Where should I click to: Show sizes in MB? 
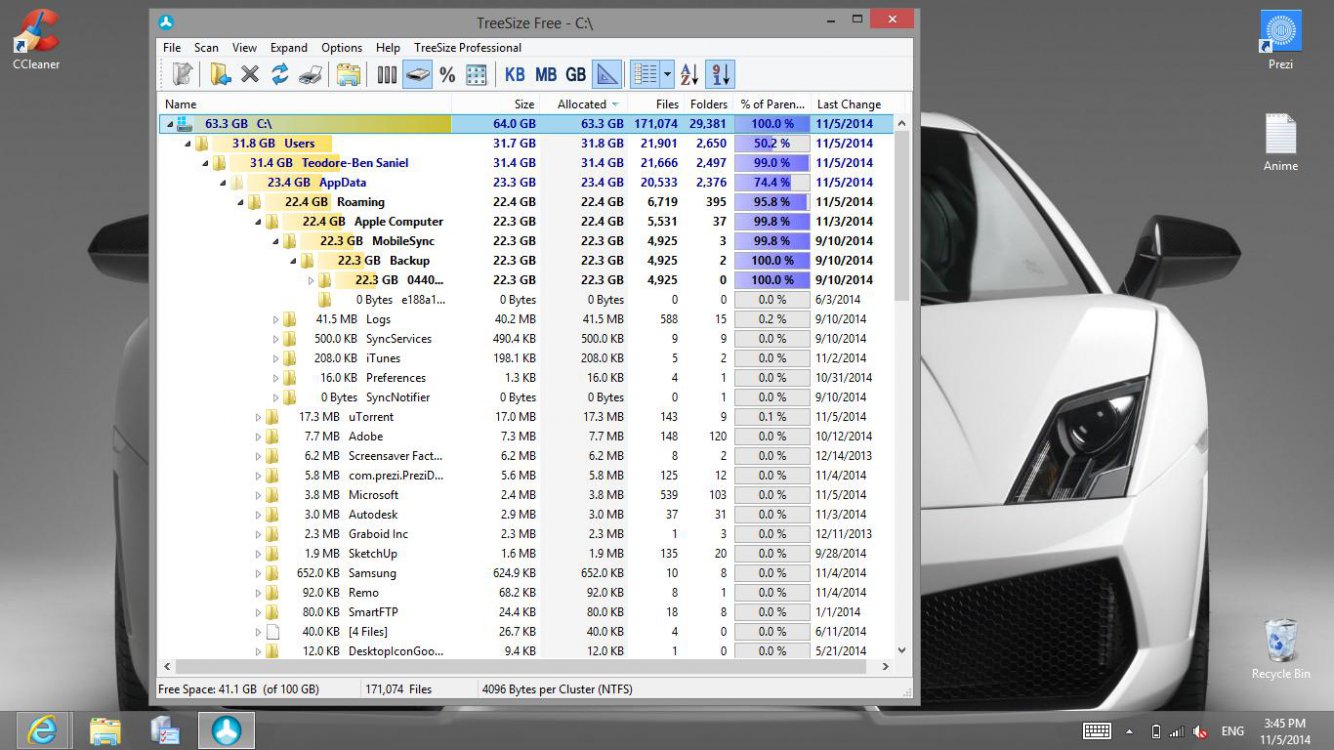click(546, 74)
